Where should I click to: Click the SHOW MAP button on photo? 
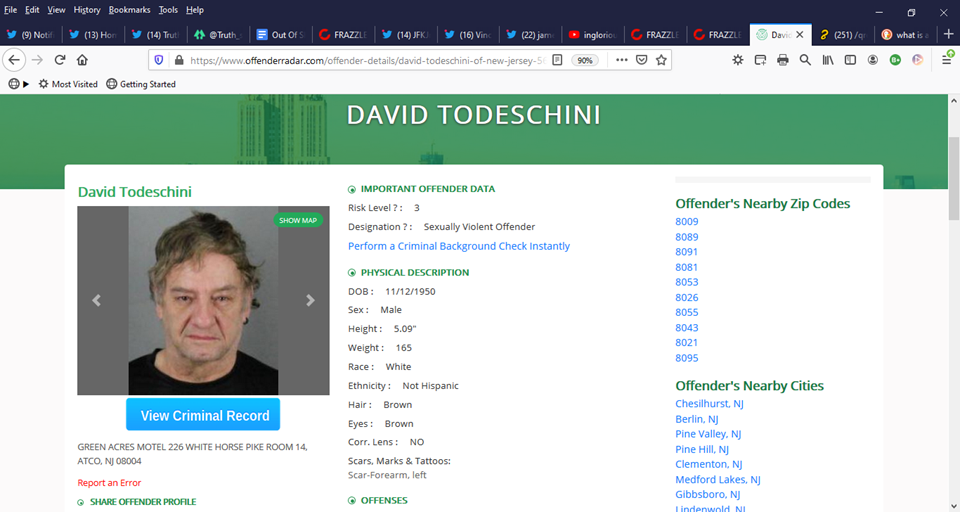298,220
